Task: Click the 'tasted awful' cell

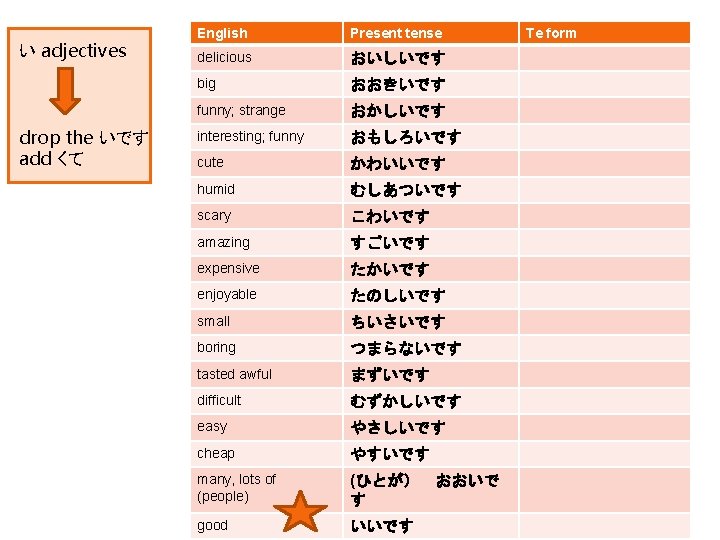Action: [266, 374]
